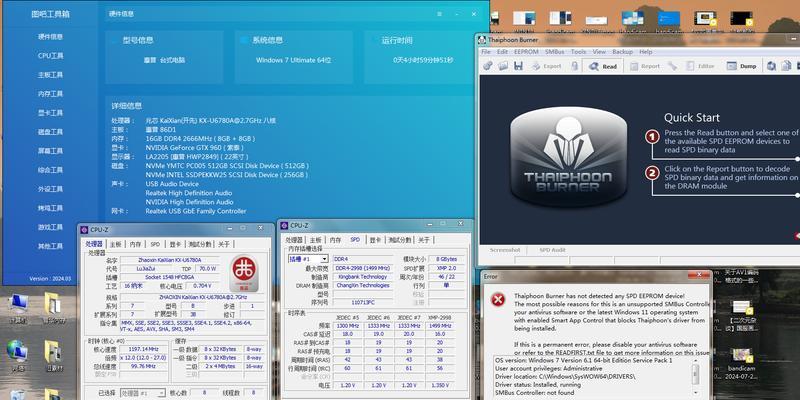
Task: Click the CPU-Z title icon of left window
Action: pos(85,230)
